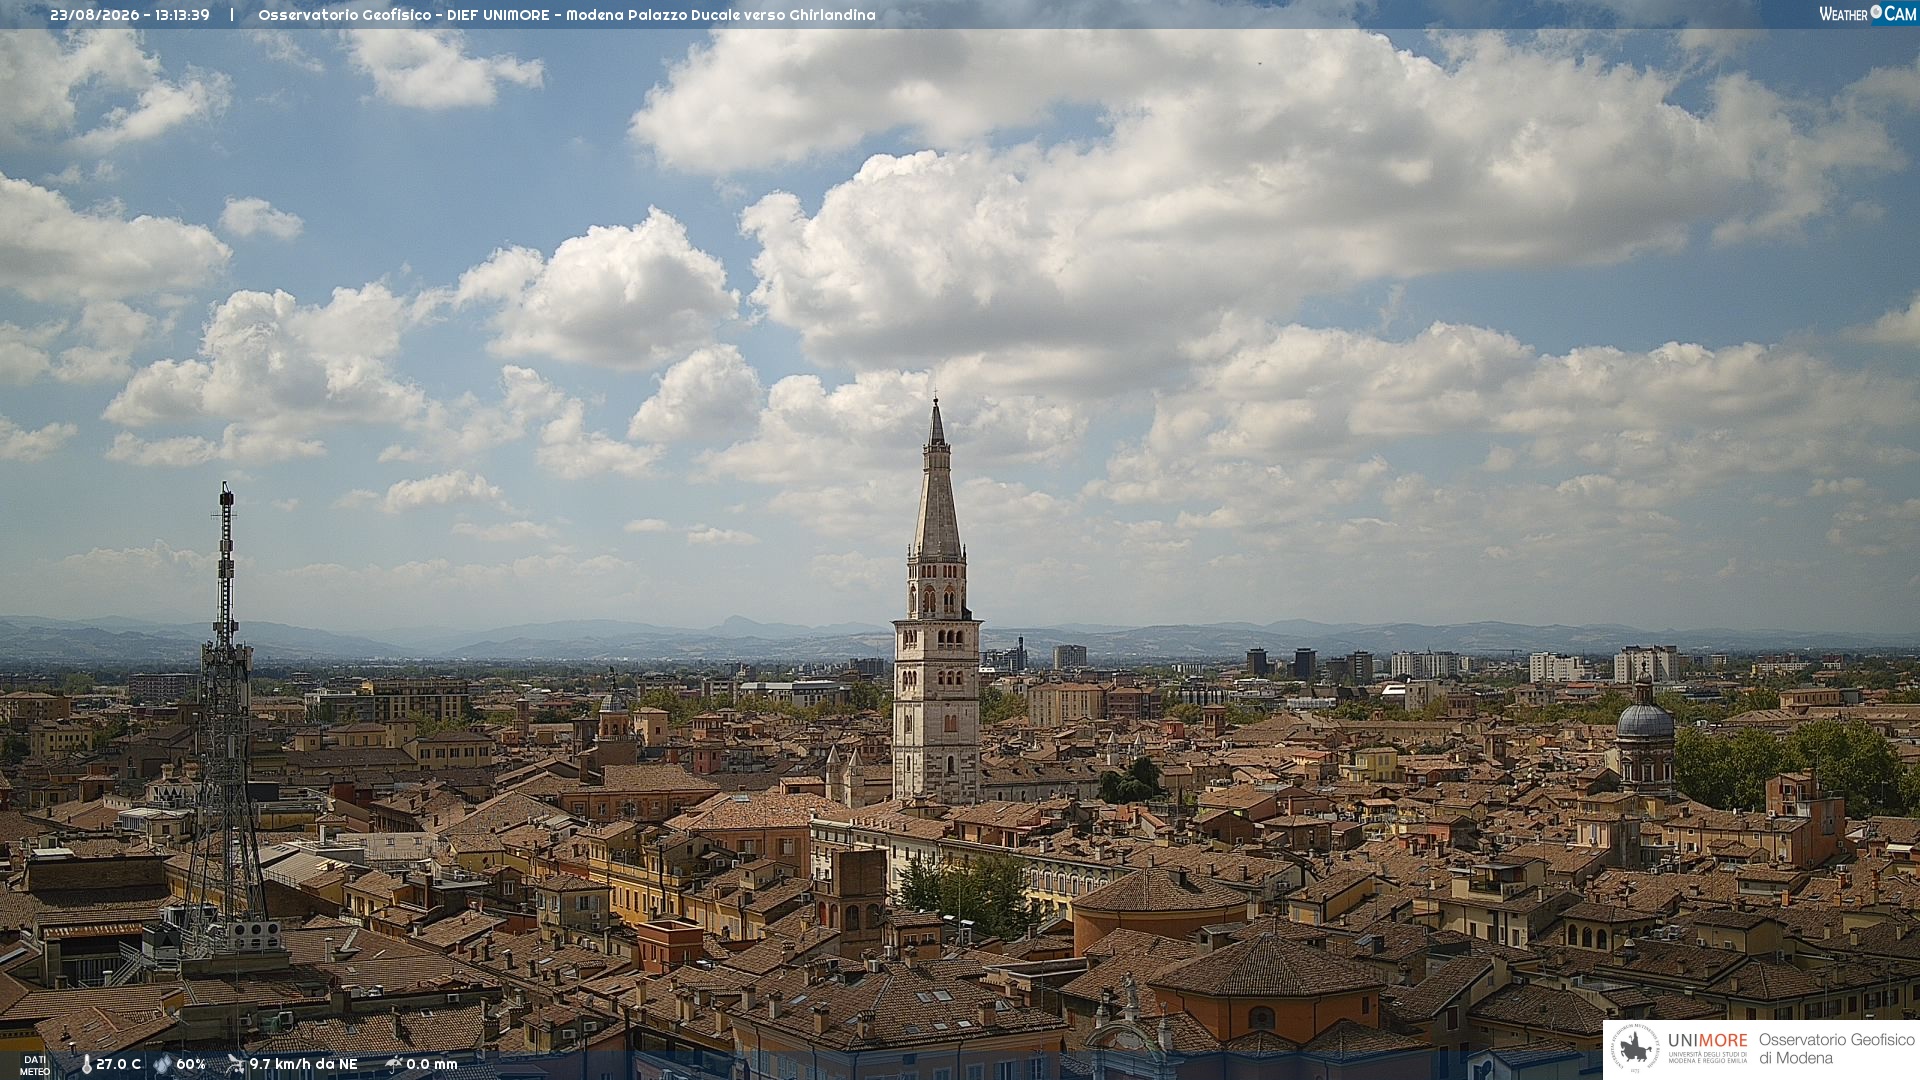Click the grey church dome on right
This screenshot has width=1920, height=1080.
(x=1645, y=720)
